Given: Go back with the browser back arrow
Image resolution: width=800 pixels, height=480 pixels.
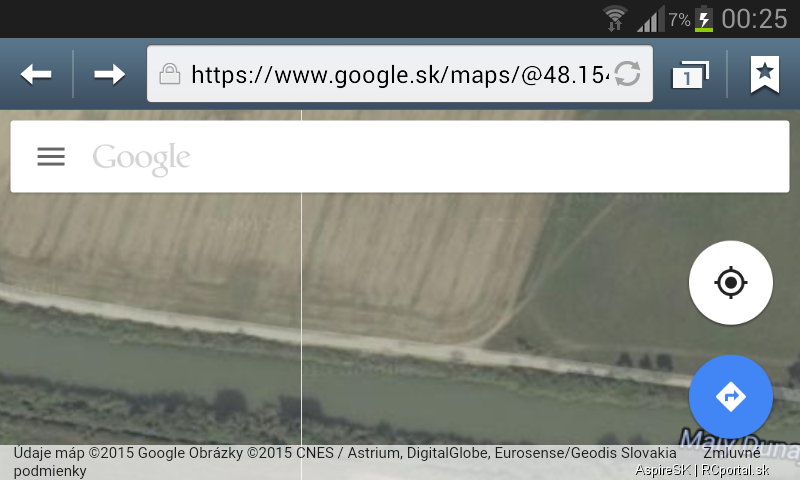Looking at the screenshot, I should pyautogui.click(x=36, y=74).
